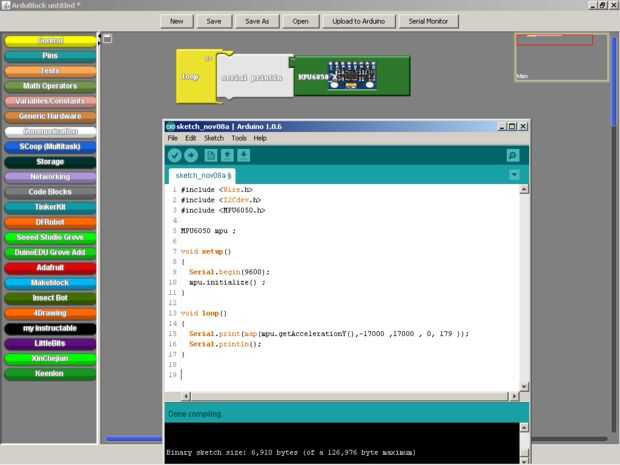The image size is (620, 465).
Task: Open the DFRobot drawer
Action: [x=50, y=222]
